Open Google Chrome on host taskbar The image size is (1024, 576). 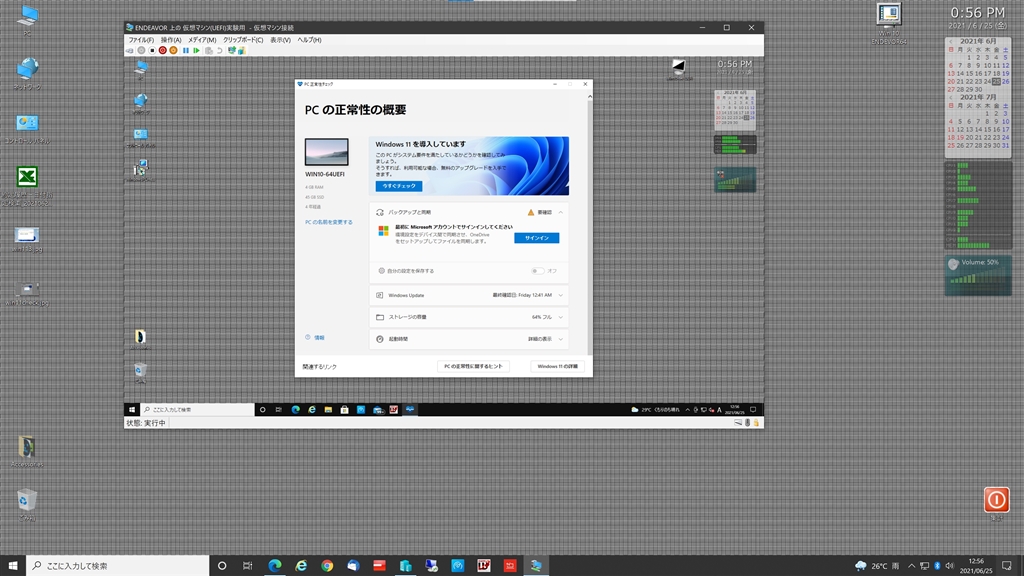click(327, 566)
